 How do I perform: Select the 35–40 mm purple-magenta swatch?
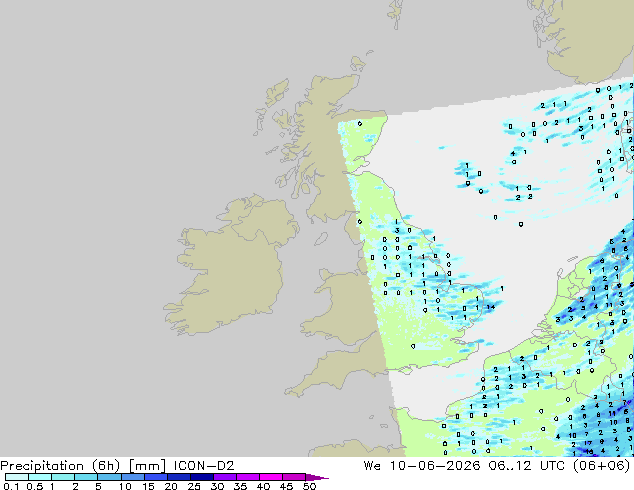tap(247, 477)
